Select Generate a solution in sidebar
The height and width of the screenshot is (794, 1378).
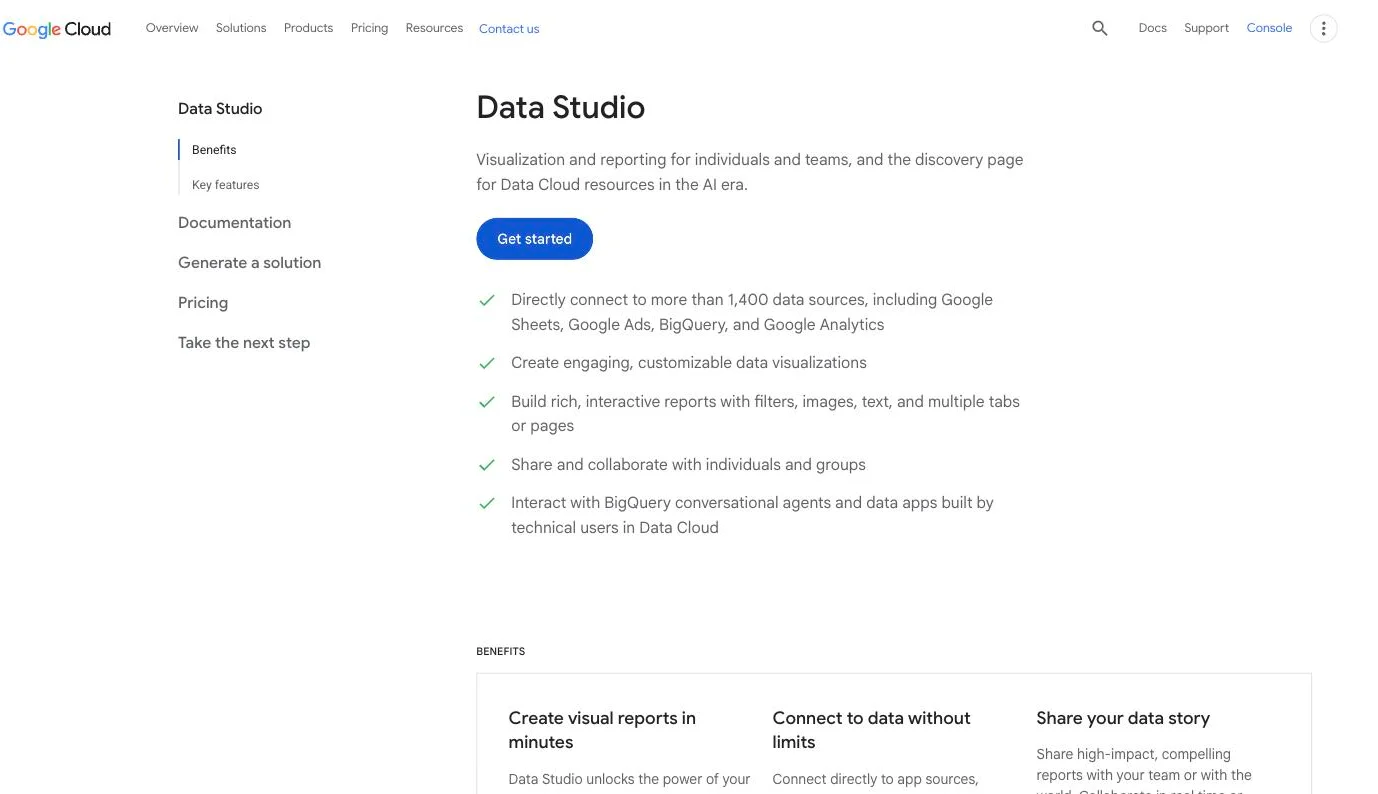(x=249, y=263)
